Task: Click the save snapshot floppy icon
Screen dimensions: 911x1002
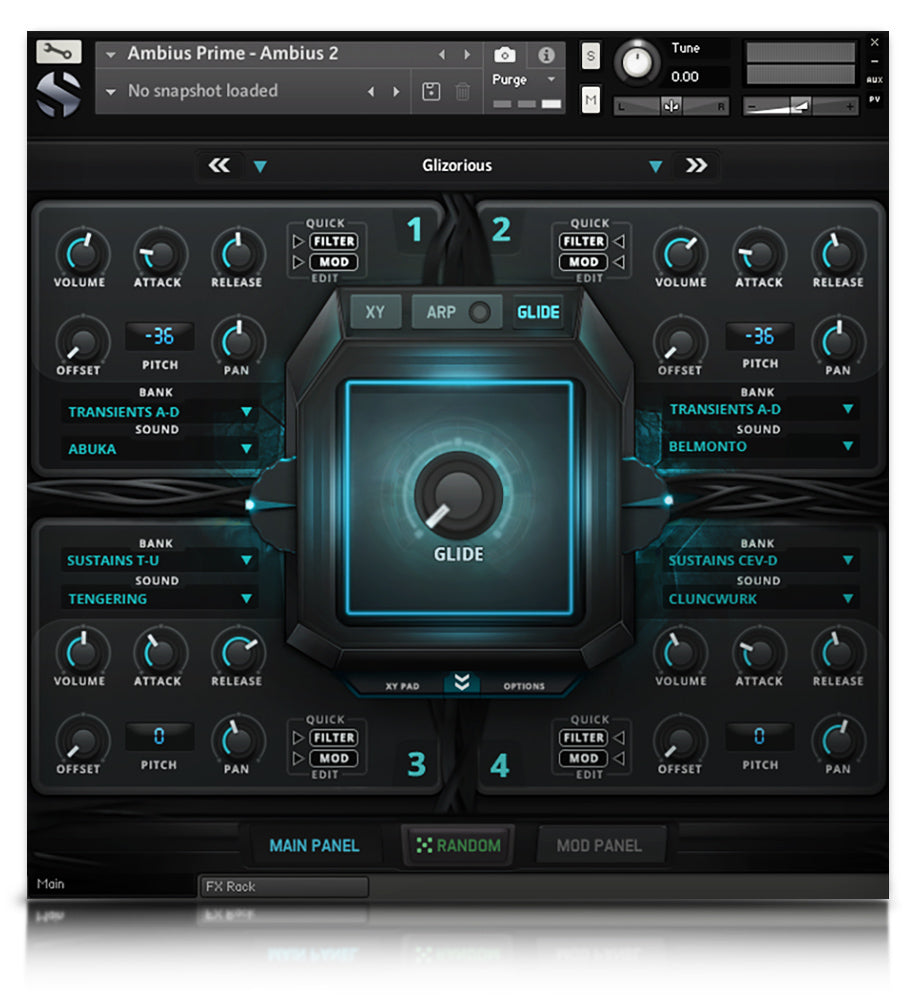Action: click(431, 92)
